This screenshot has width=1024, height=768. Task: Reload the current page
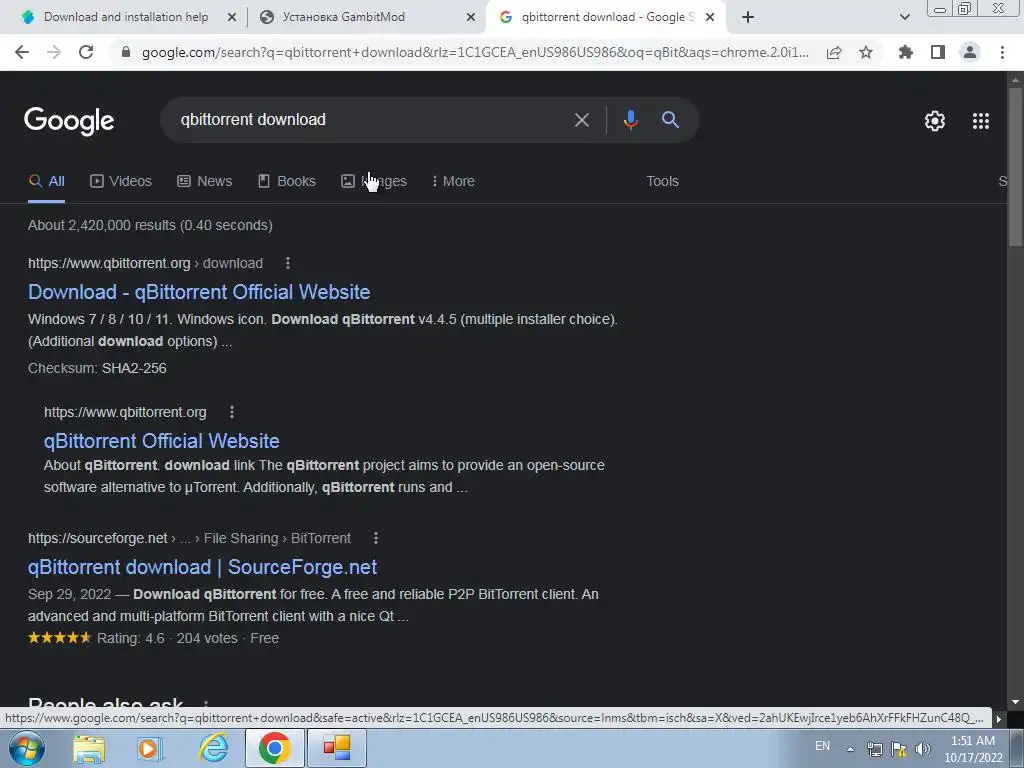86,52
